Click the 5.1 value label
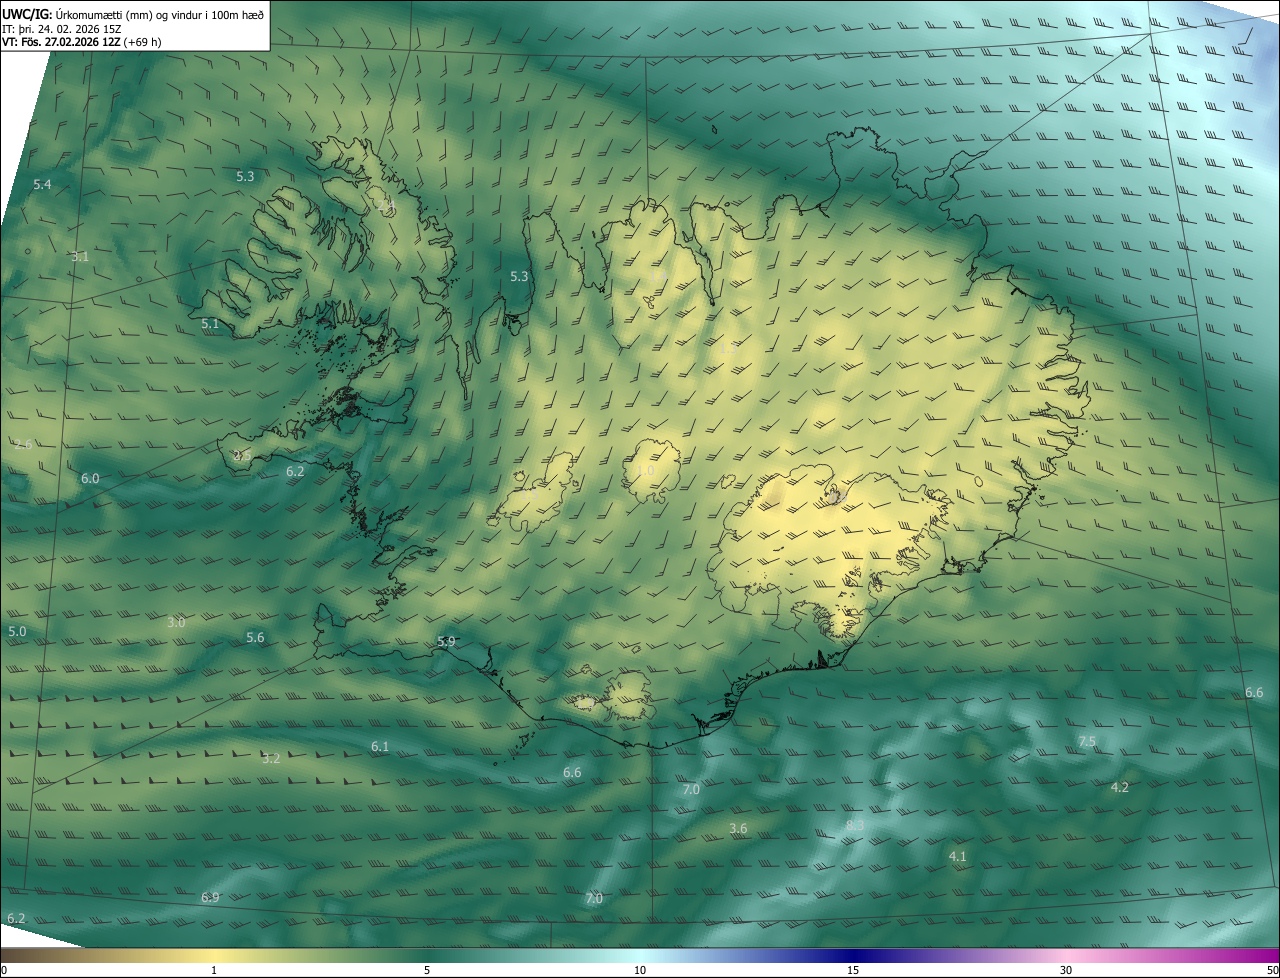 click(210, 324)
